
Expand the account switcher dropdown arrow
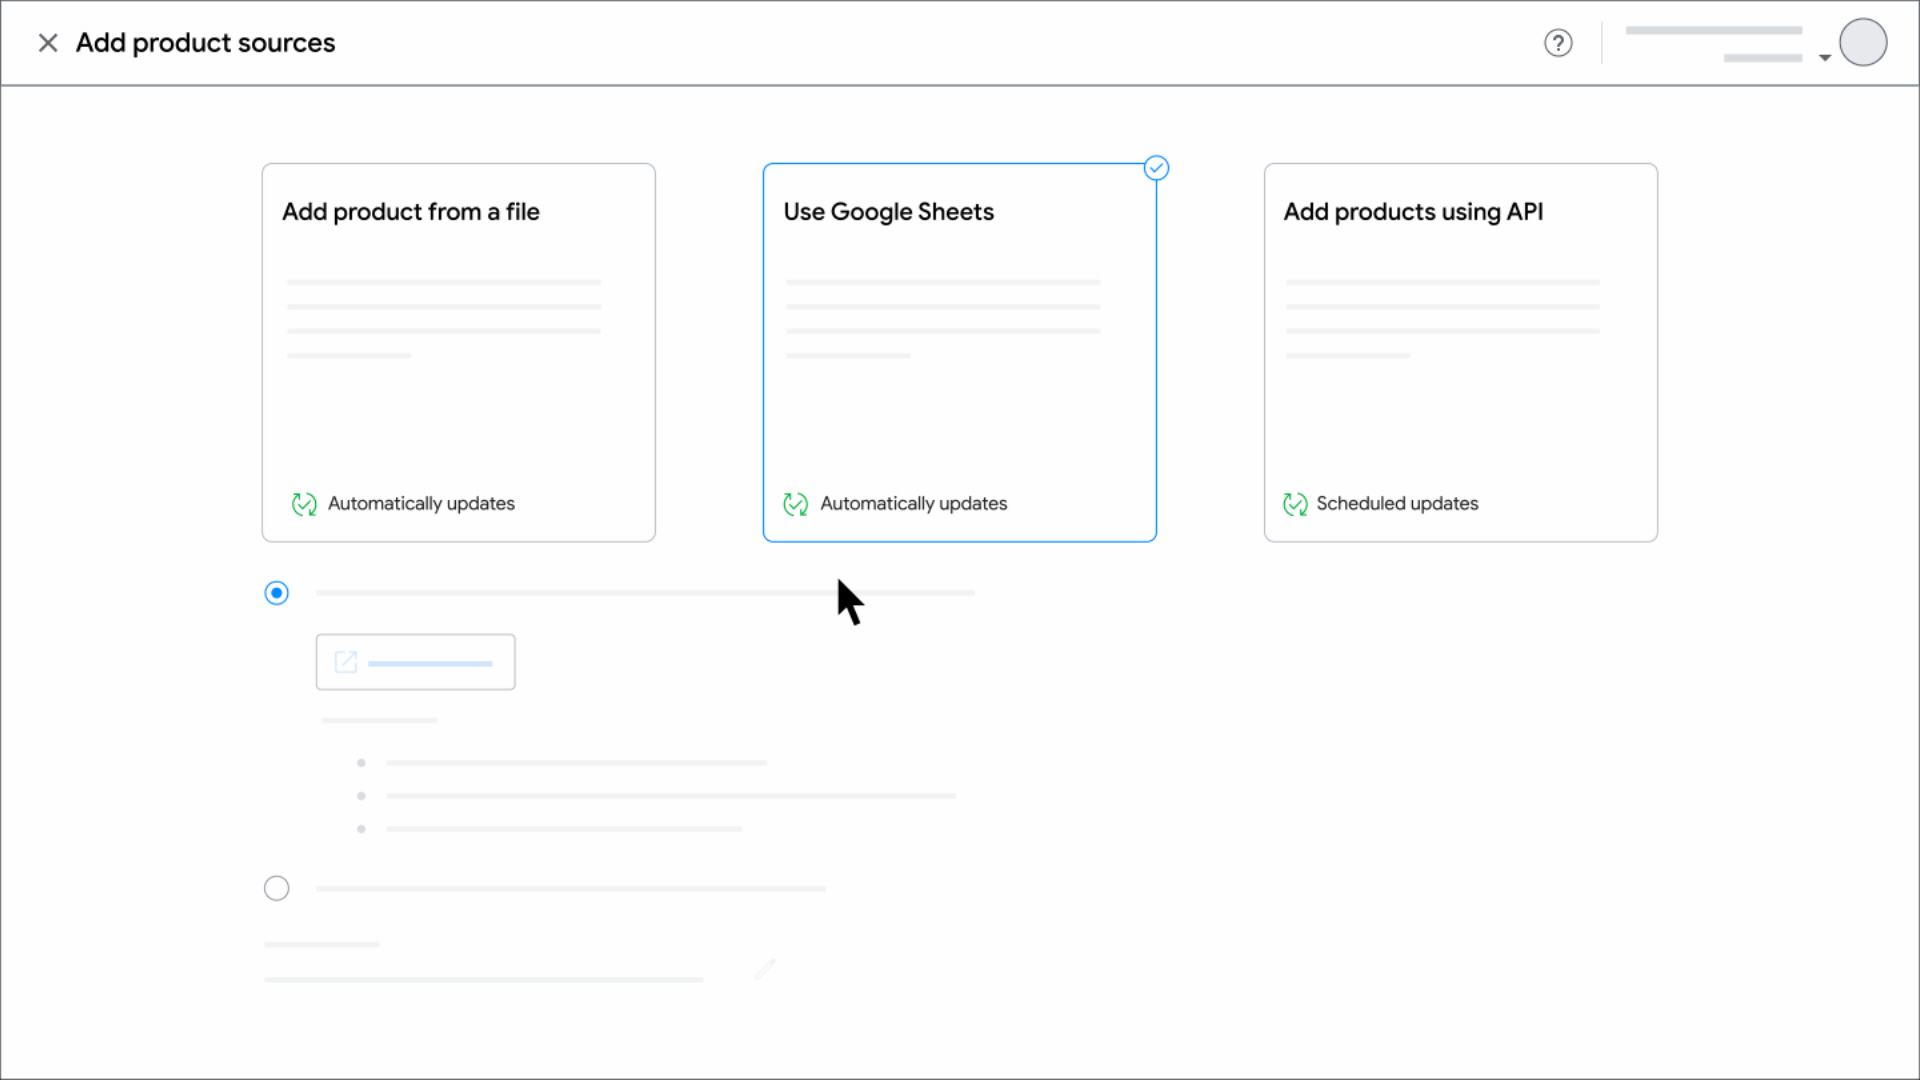point(1825,58)
